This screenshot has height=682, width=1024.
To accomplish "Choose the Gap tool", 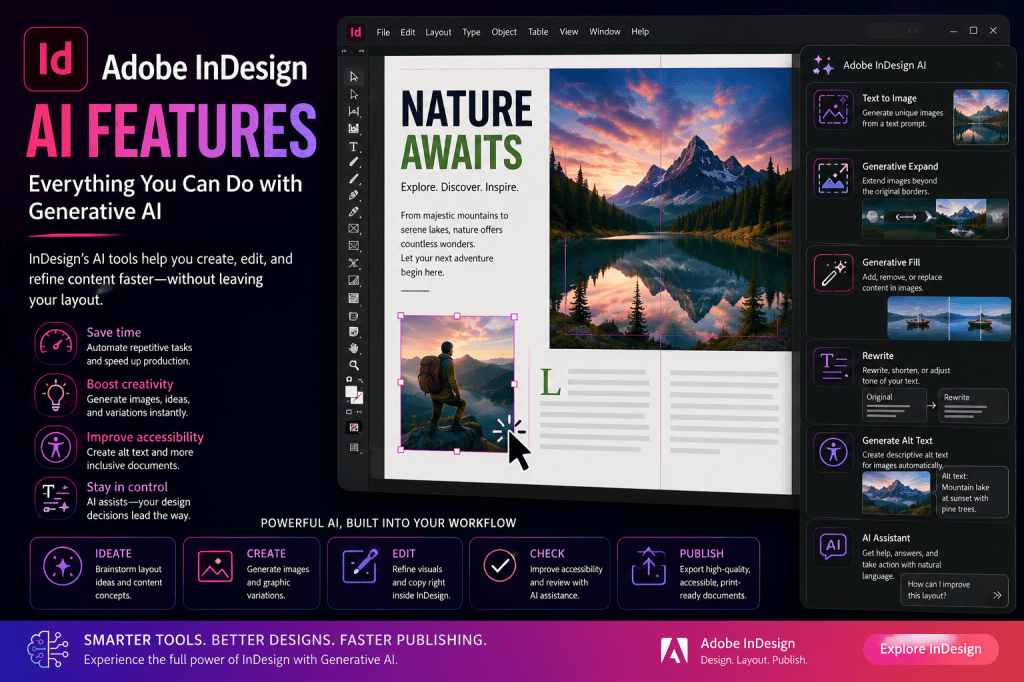I will coord(354,111).
